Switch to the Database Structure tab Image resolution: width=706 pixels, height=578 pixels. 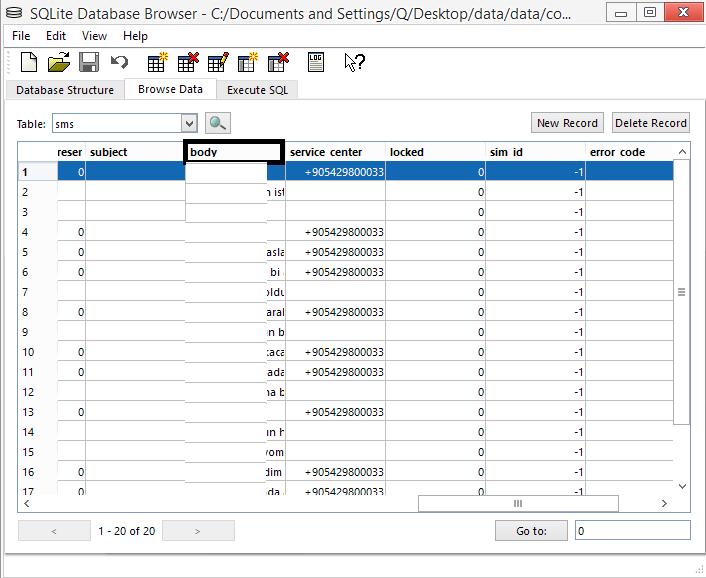pyautogui.click(x=65, y=90)
